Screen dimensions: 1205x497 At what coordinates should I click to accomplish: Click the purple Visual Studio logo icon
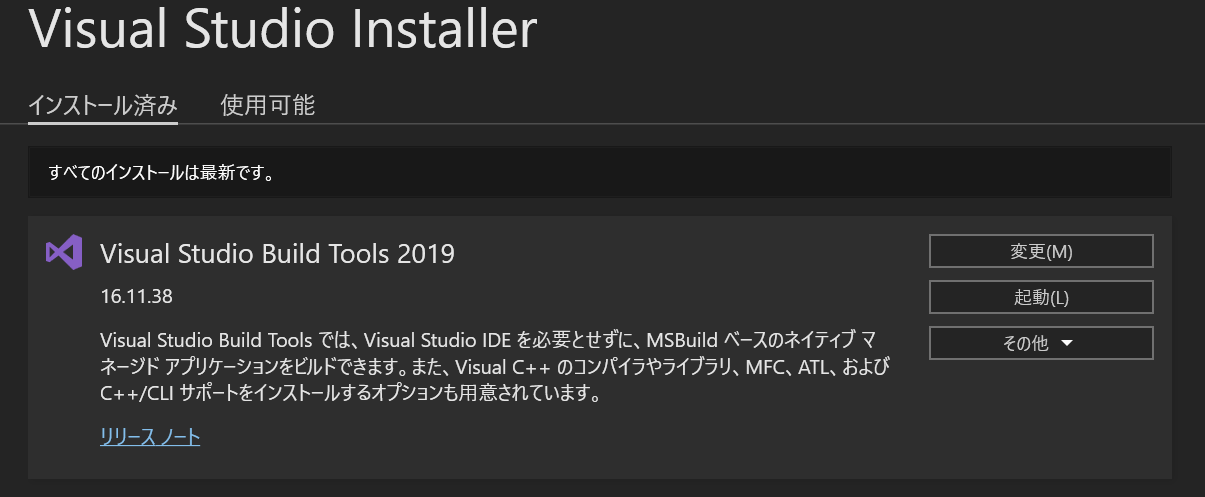pos(63,253)
